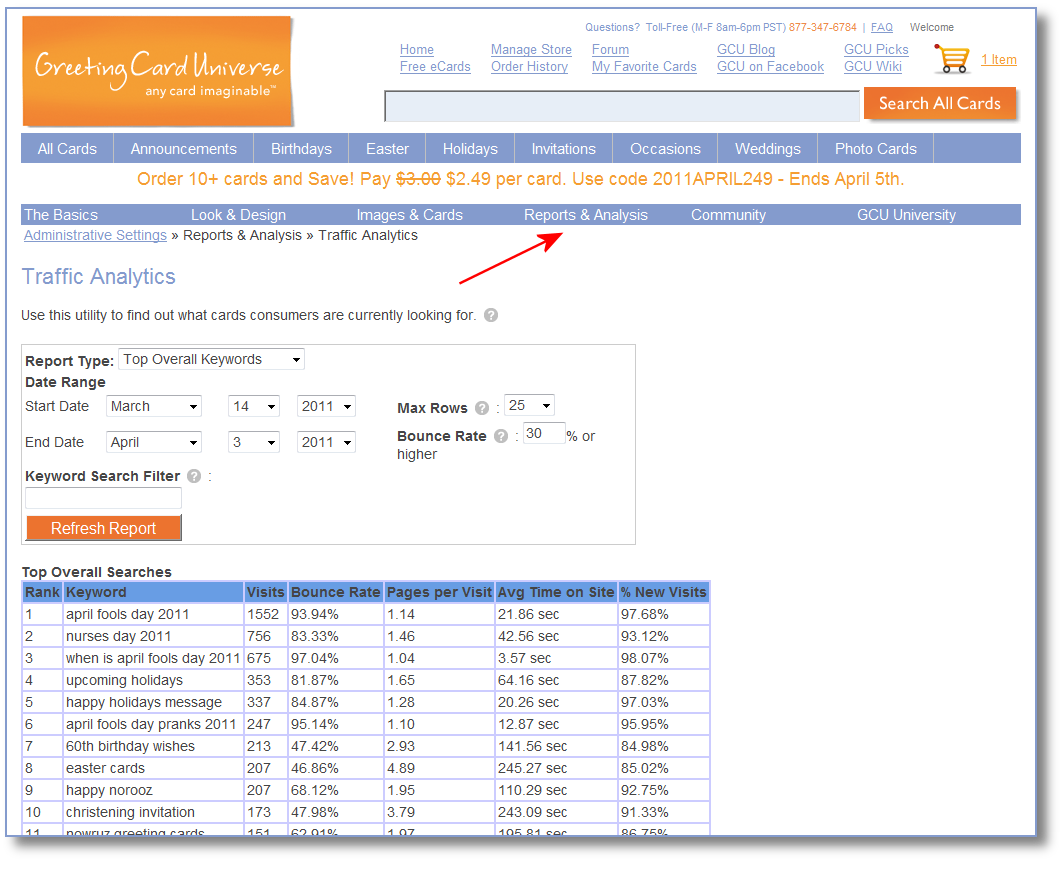
Task: Select the All Cards category tab
Action: coord(67,149)
